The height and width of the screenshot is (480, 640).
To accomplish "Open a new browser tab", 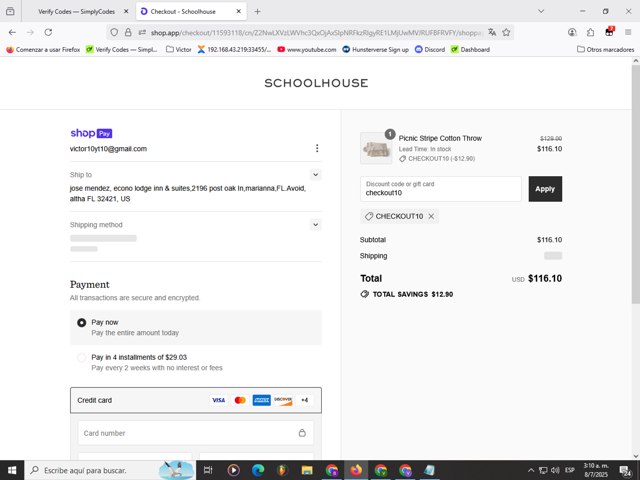I will (257, 11).
